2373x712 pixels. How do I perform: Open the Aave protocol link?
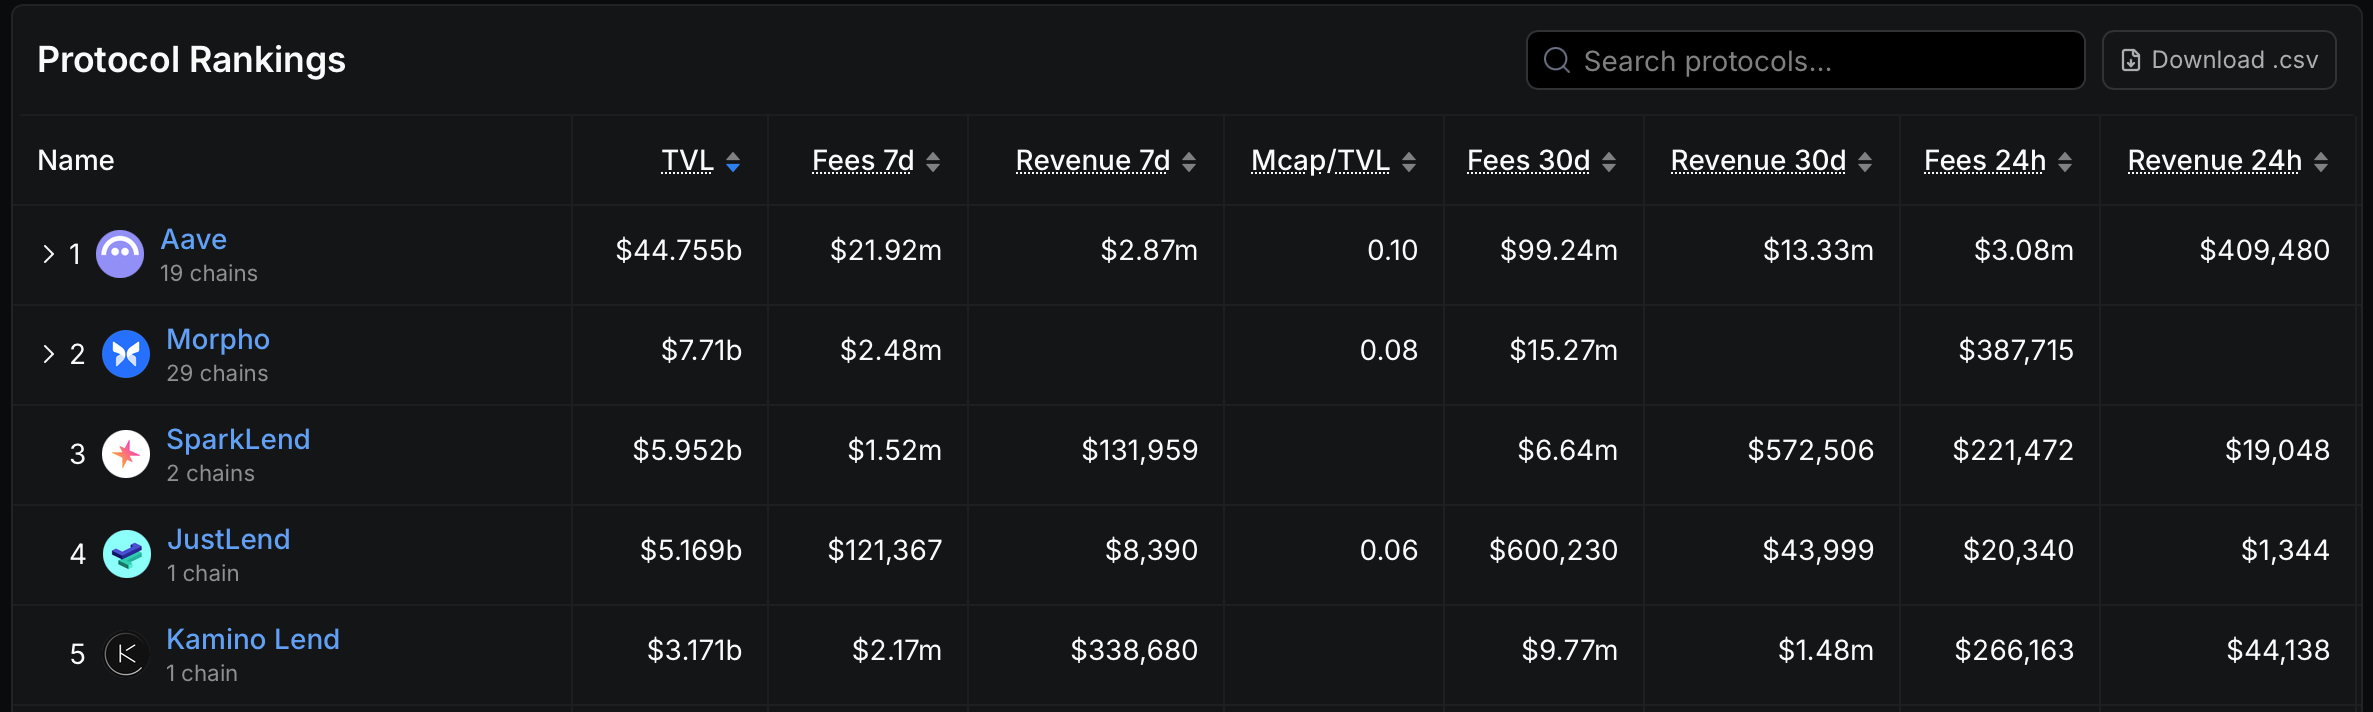pyautogui.click(x=193, y=239)
